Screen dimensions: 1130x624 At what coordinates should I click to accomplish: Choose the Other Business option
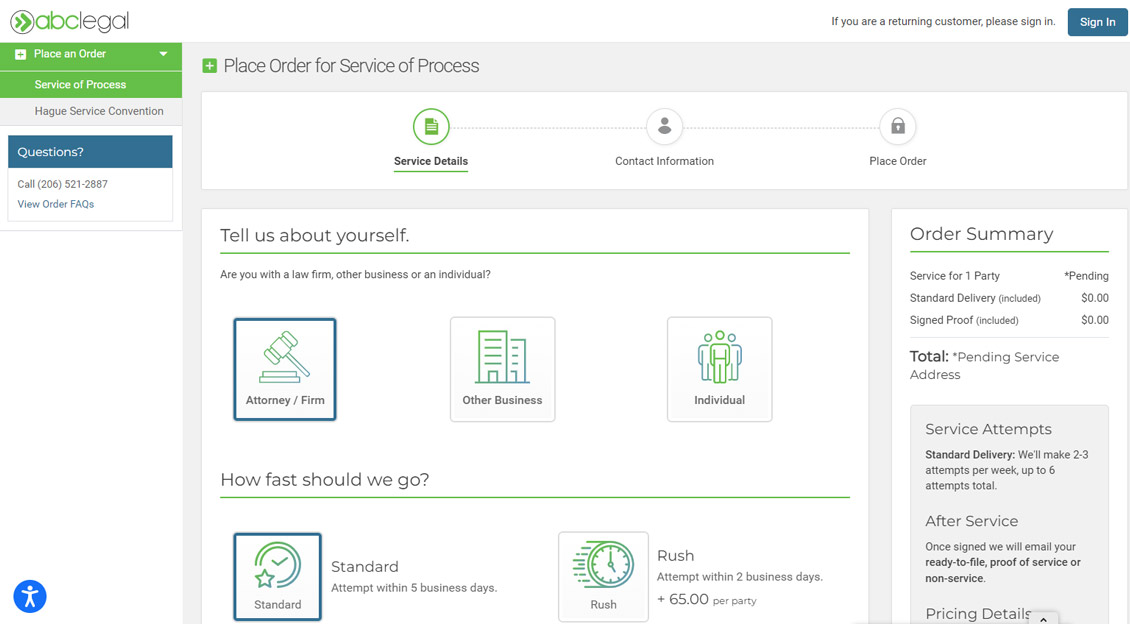(502, 369)
